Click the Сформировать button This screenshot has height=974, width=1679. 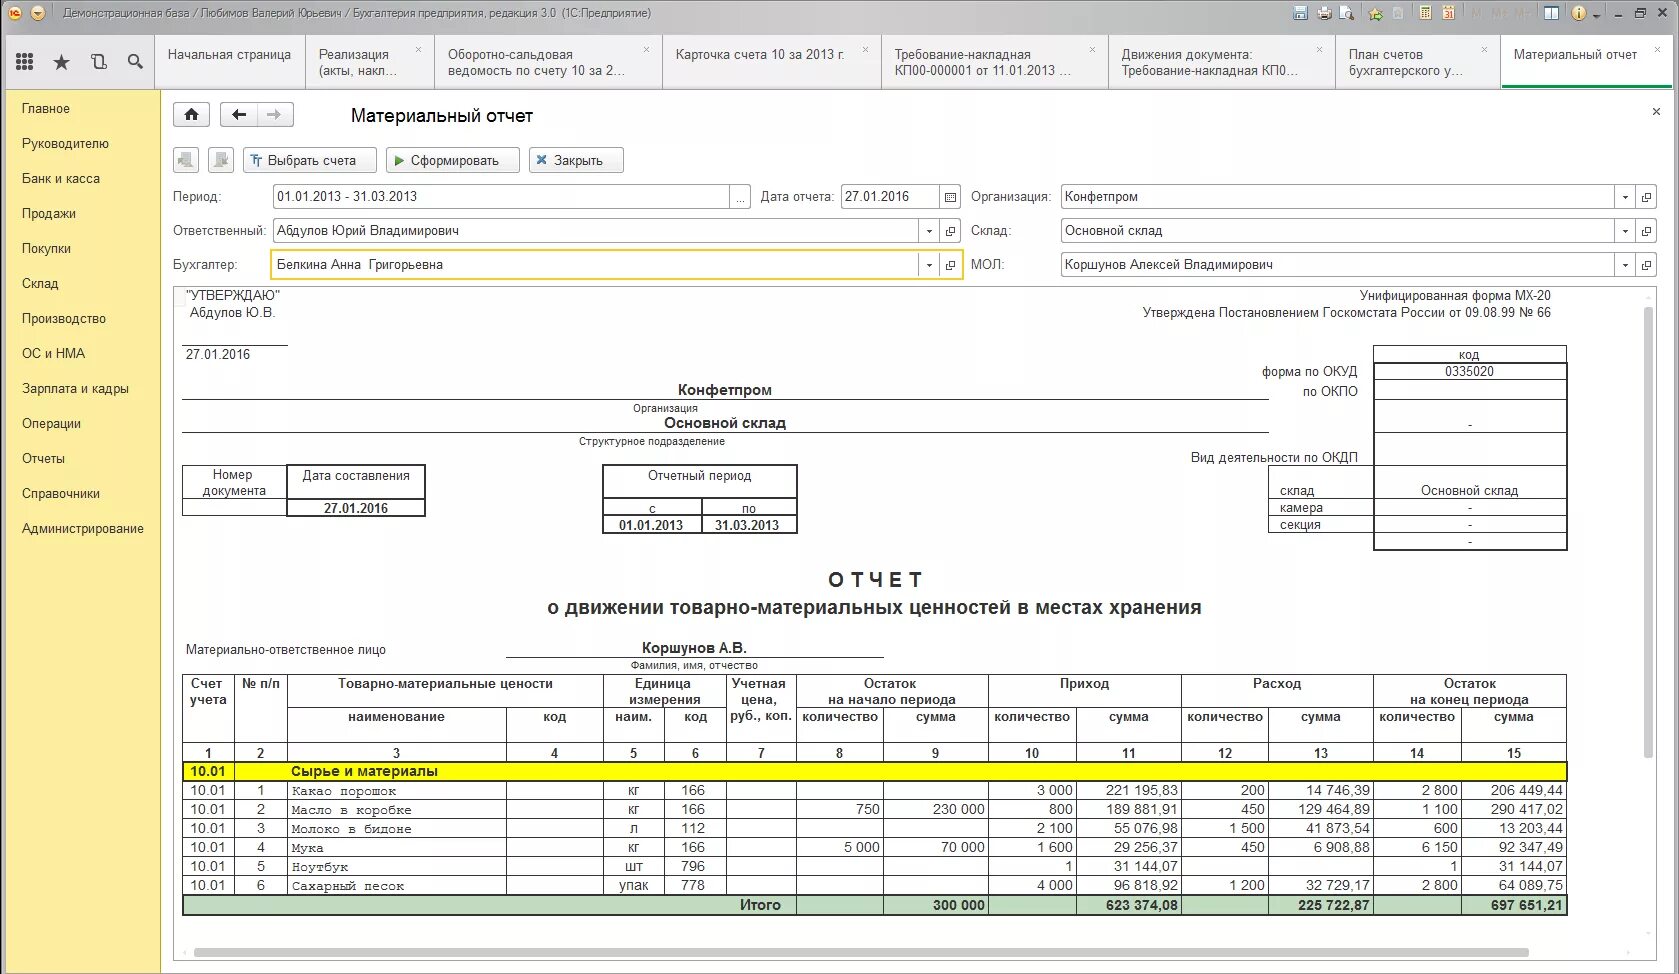453,160
